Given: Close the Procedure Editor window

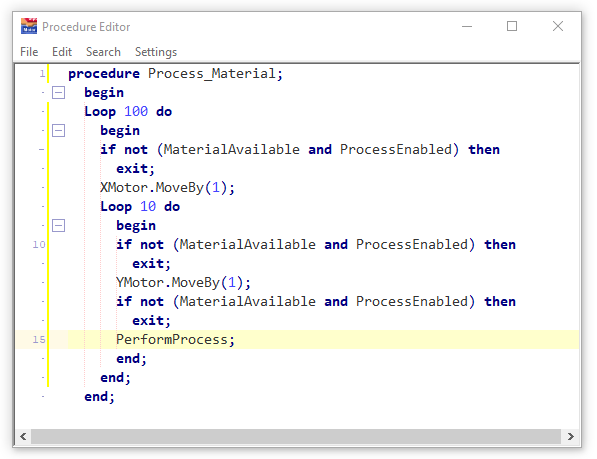Looking at the screenshot, I should tap(558, 26).
